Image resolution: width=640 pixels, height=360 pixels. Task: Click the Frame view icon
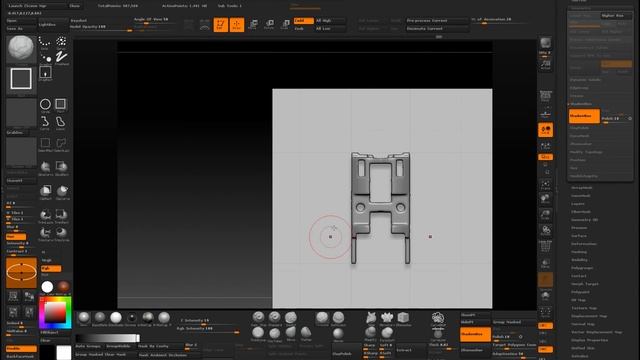[545, 185]
